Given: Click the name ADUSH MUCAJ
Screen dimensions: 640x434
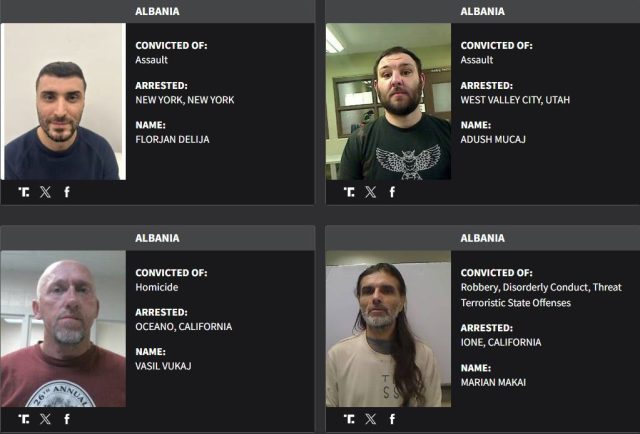Looking at the screenshot, I should tap(493, 140).
